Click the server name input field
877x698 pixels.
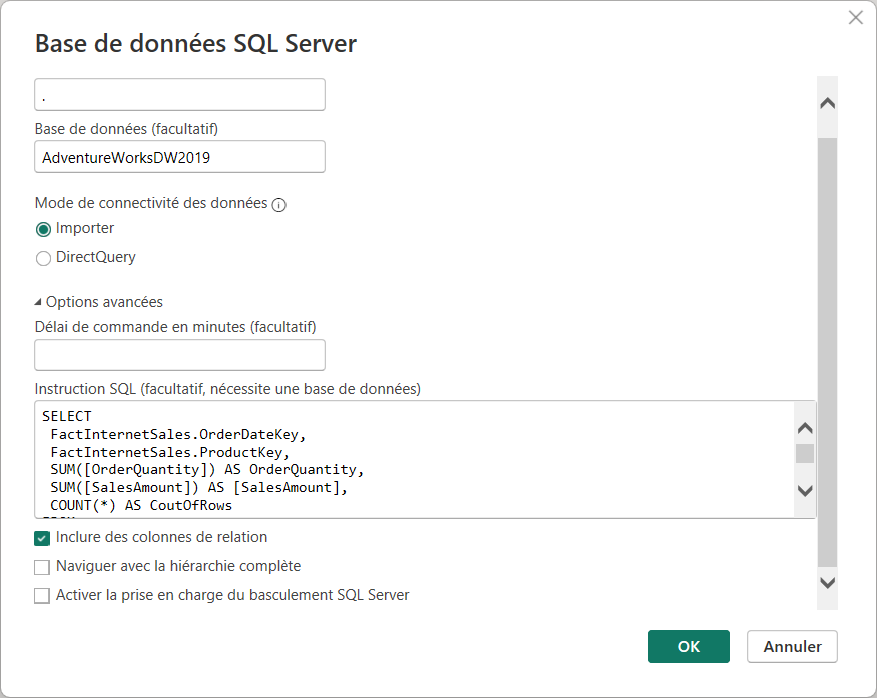(180, 95)
